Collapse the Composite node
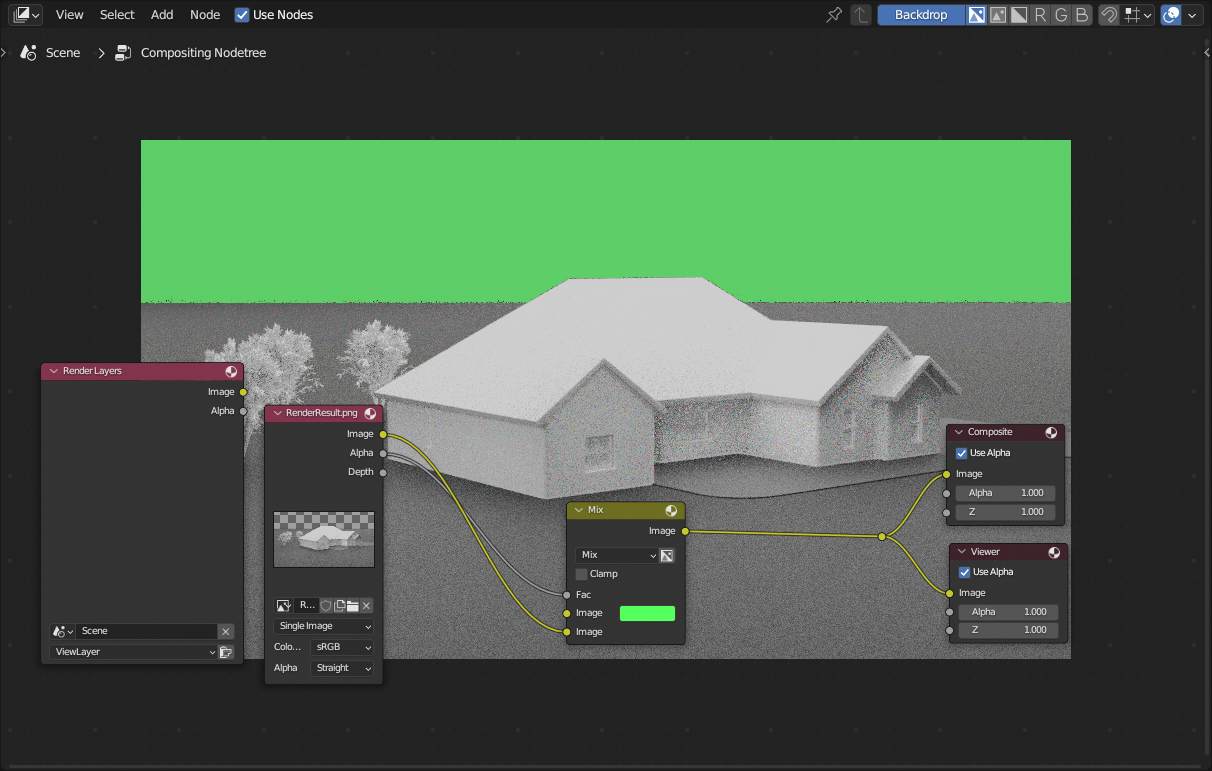Screen dimensions: 1212x771 959,432
